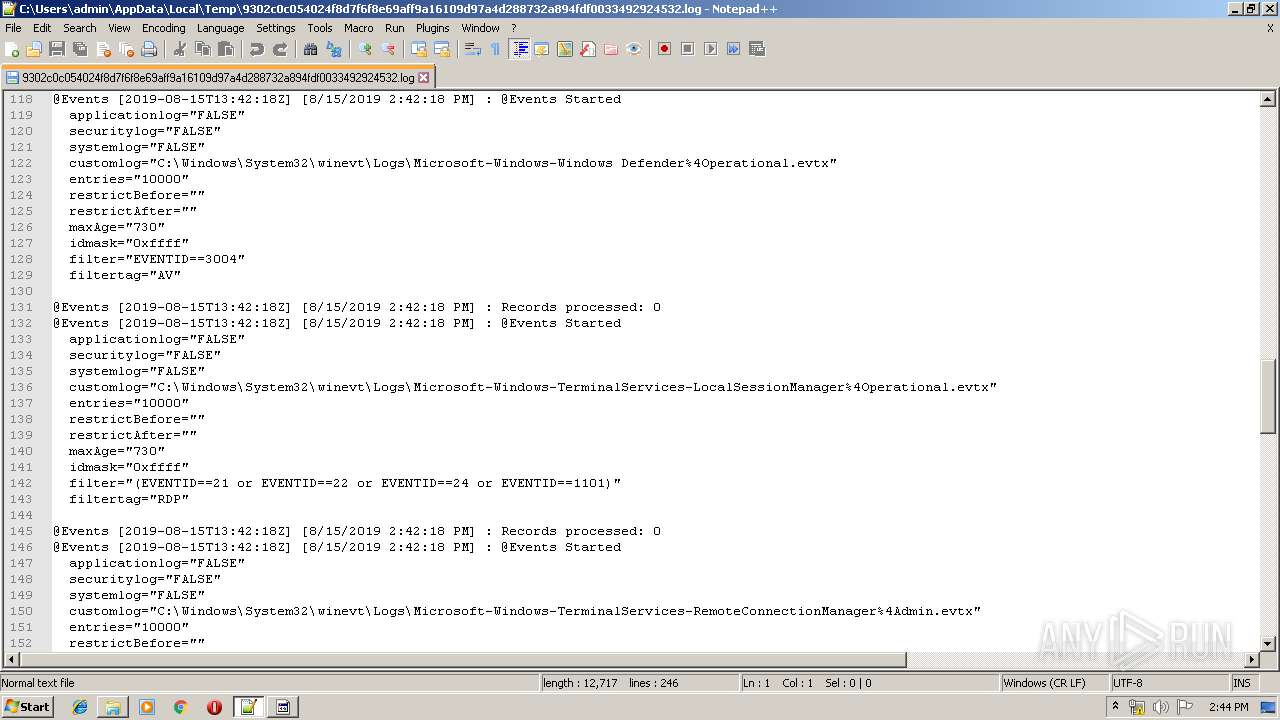Click the Stop Recording macro icon
1280x720 pixels.
[x=687, y=49]
